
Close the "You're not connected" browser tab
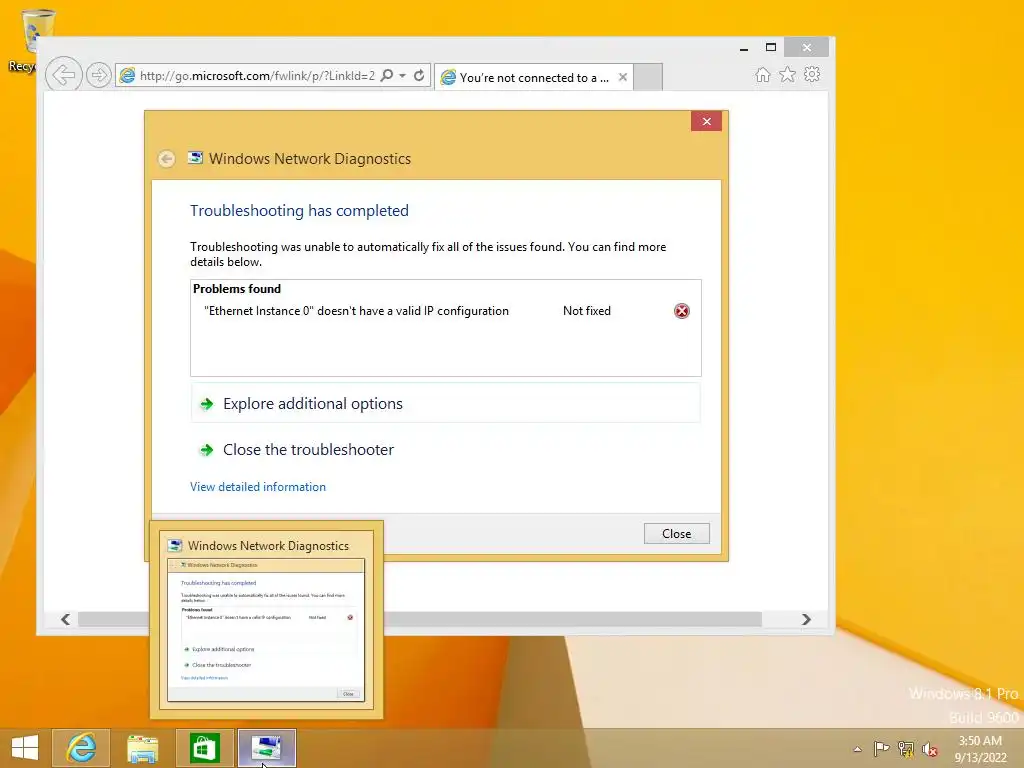click(x=623, y=77)
